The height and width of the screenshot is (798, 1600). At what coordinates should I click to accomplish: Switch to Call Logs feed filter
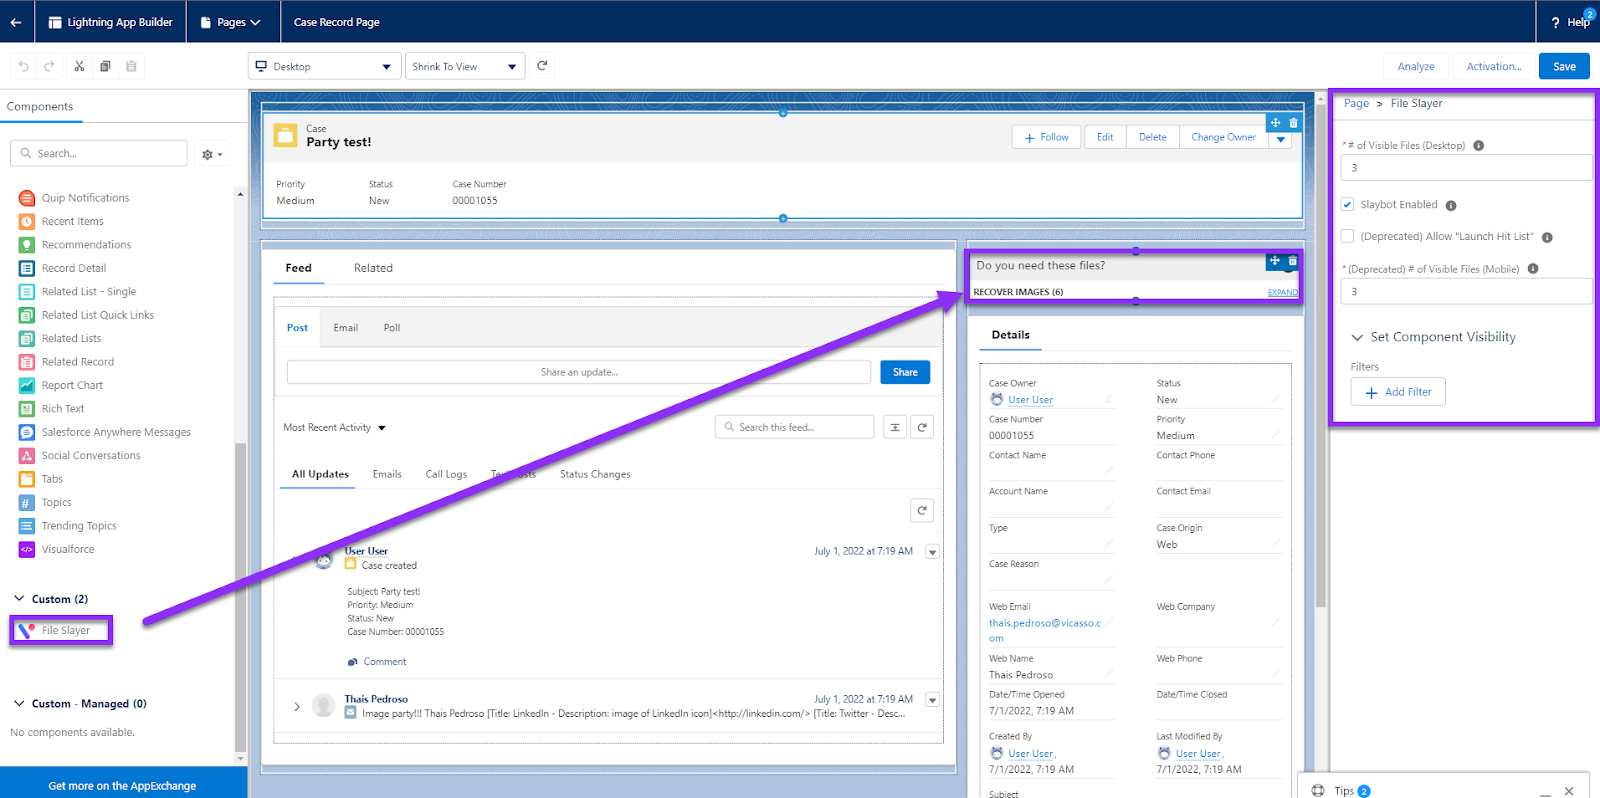coord(446,474)
